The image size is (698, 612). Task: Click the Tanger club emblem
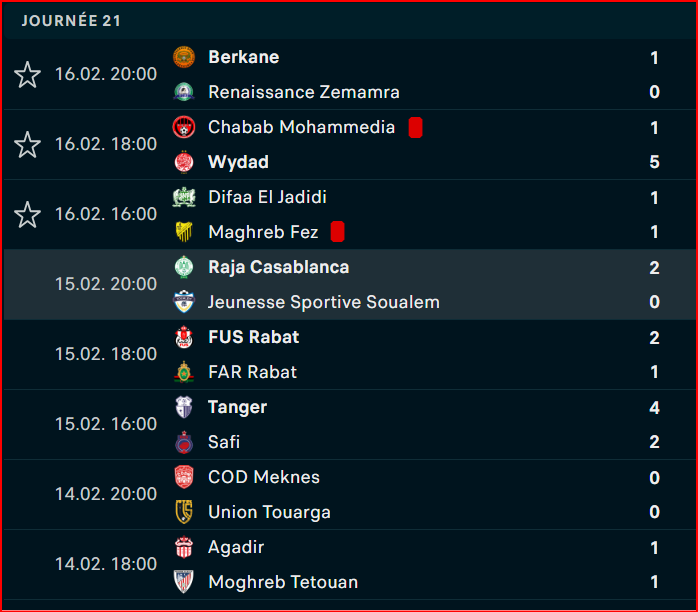pos(184,407)
